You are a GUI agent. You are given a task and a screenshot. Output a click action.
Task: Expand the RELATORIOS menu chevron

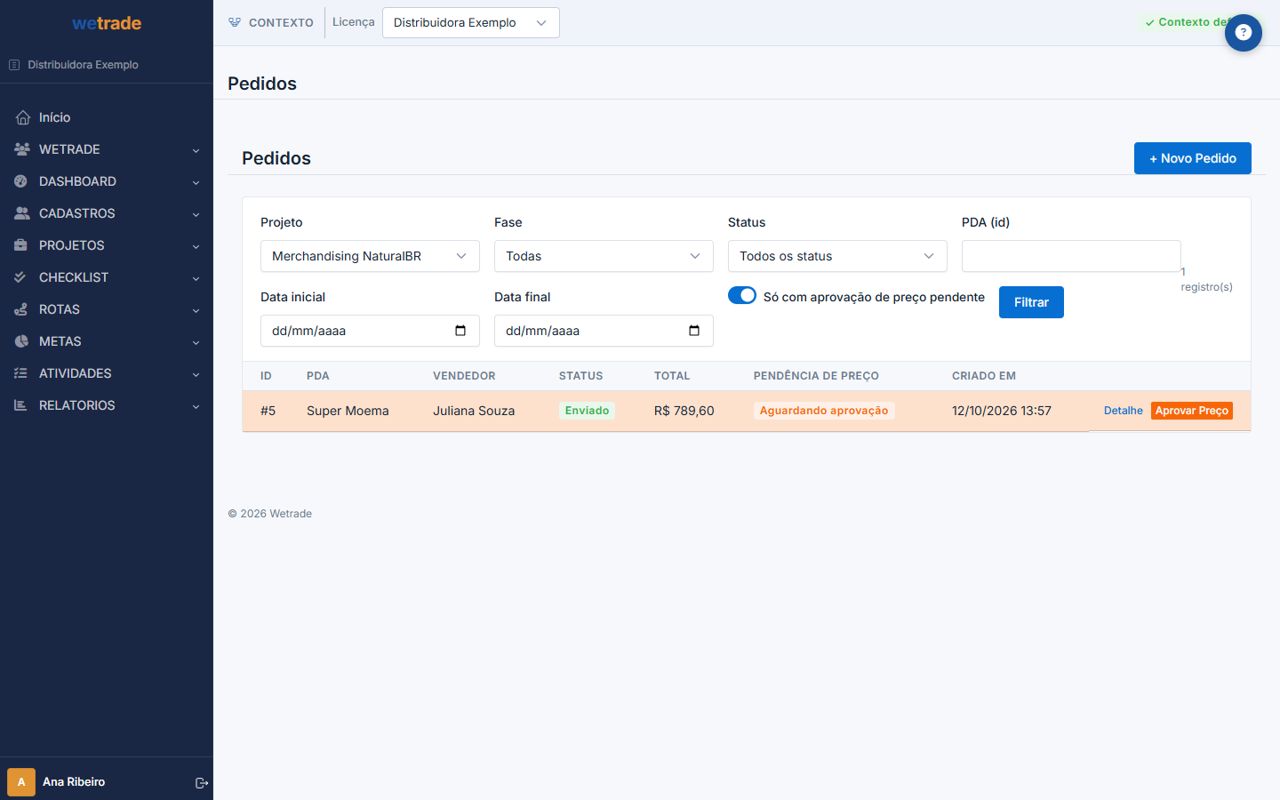pos(196,406)
